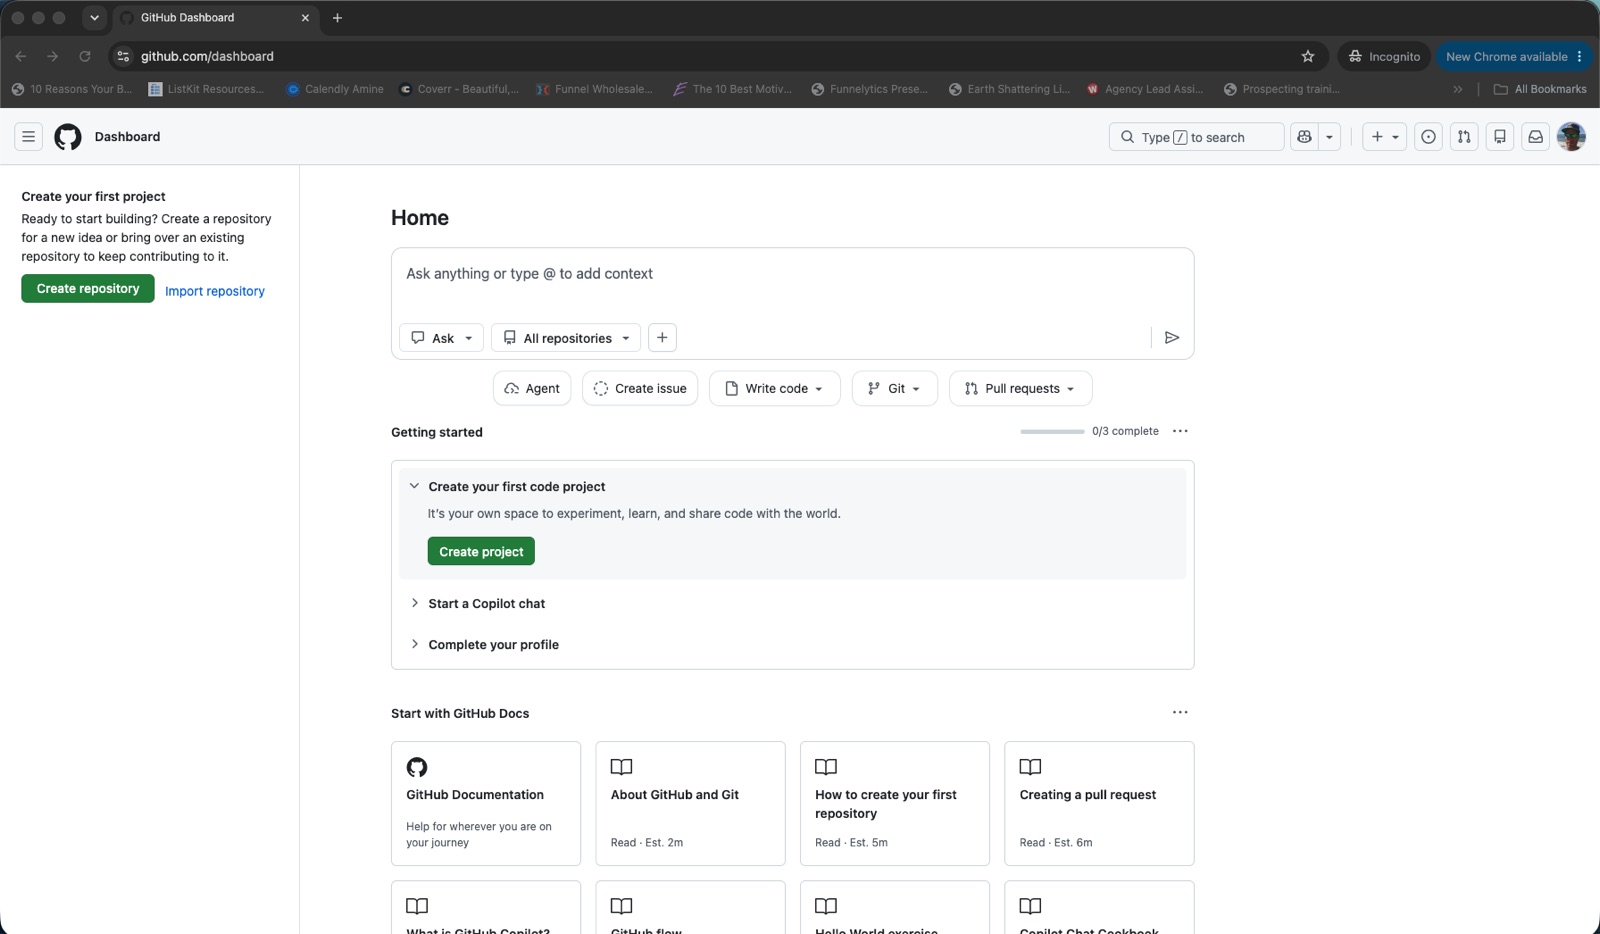Open the Issues icon in header

pos(1428,137)
